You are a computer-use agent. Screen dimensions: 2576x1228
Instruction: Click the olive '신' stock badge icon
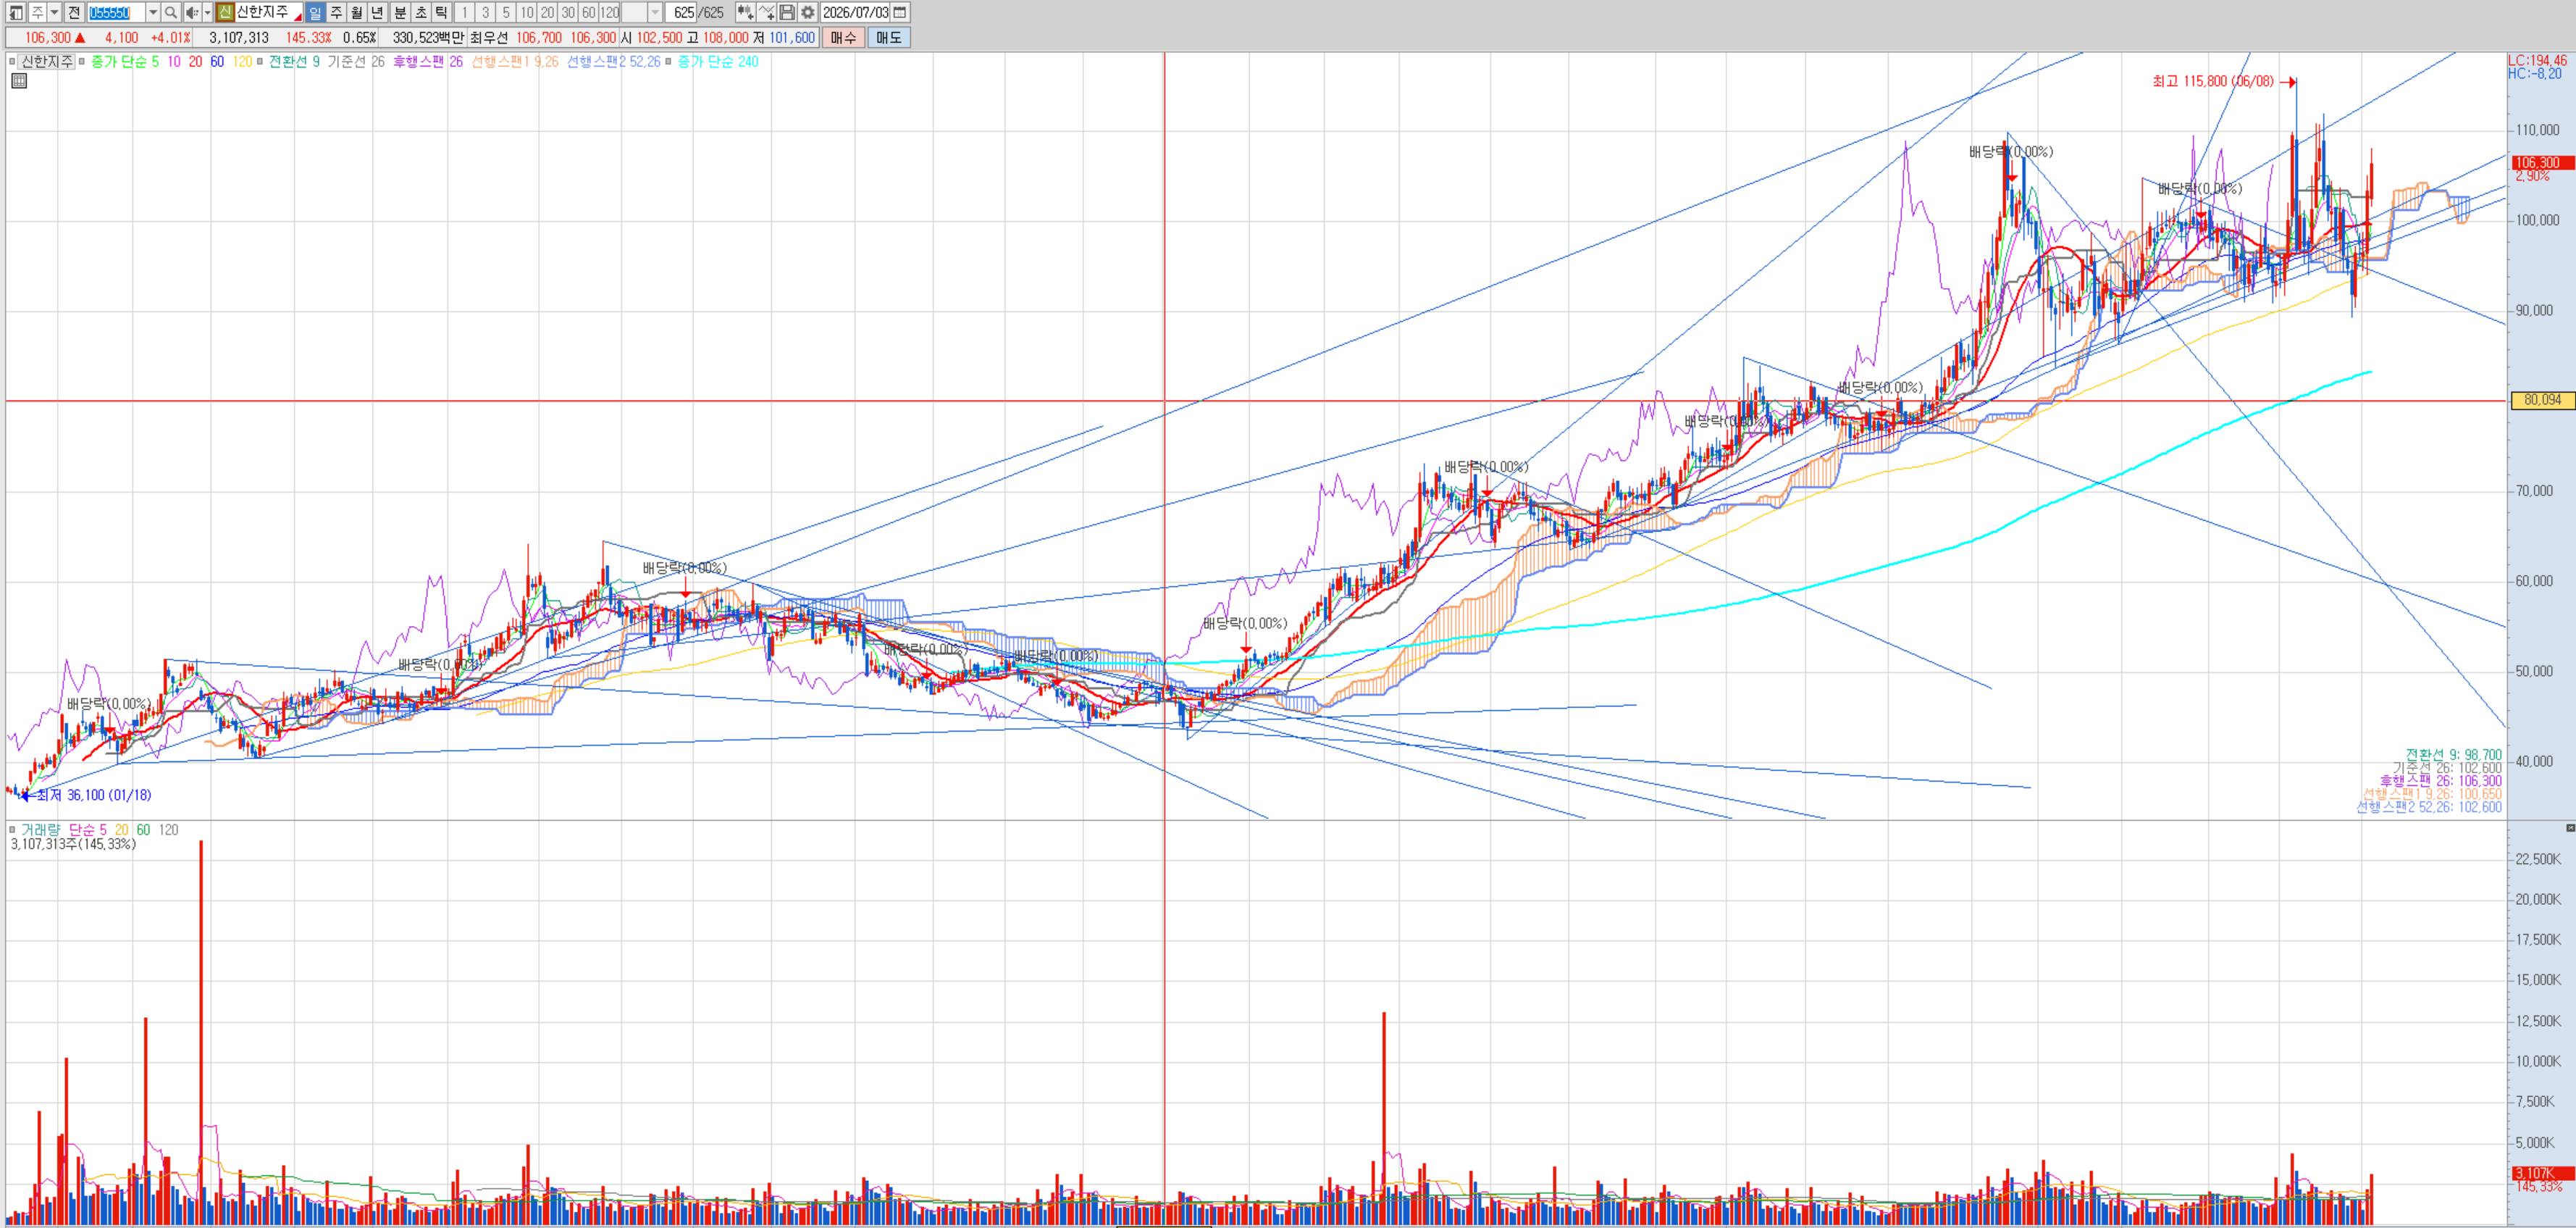(x=225, y=13)
